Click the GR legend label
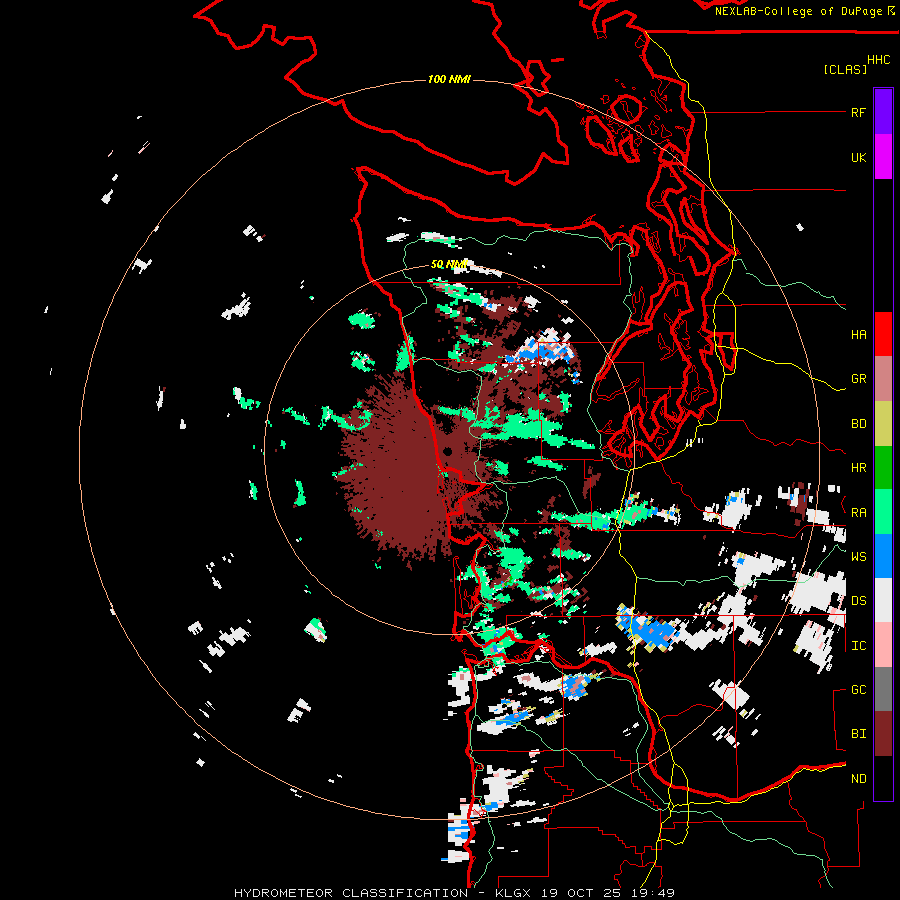 tap(858, 379)
